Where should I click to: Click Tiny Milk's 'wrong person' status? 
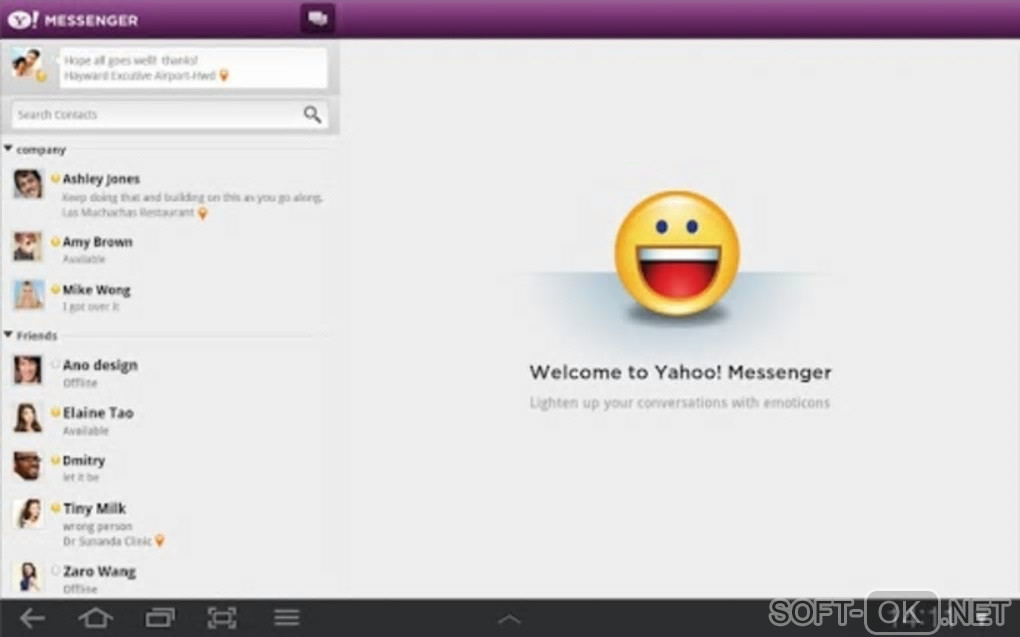pos(98,526)
